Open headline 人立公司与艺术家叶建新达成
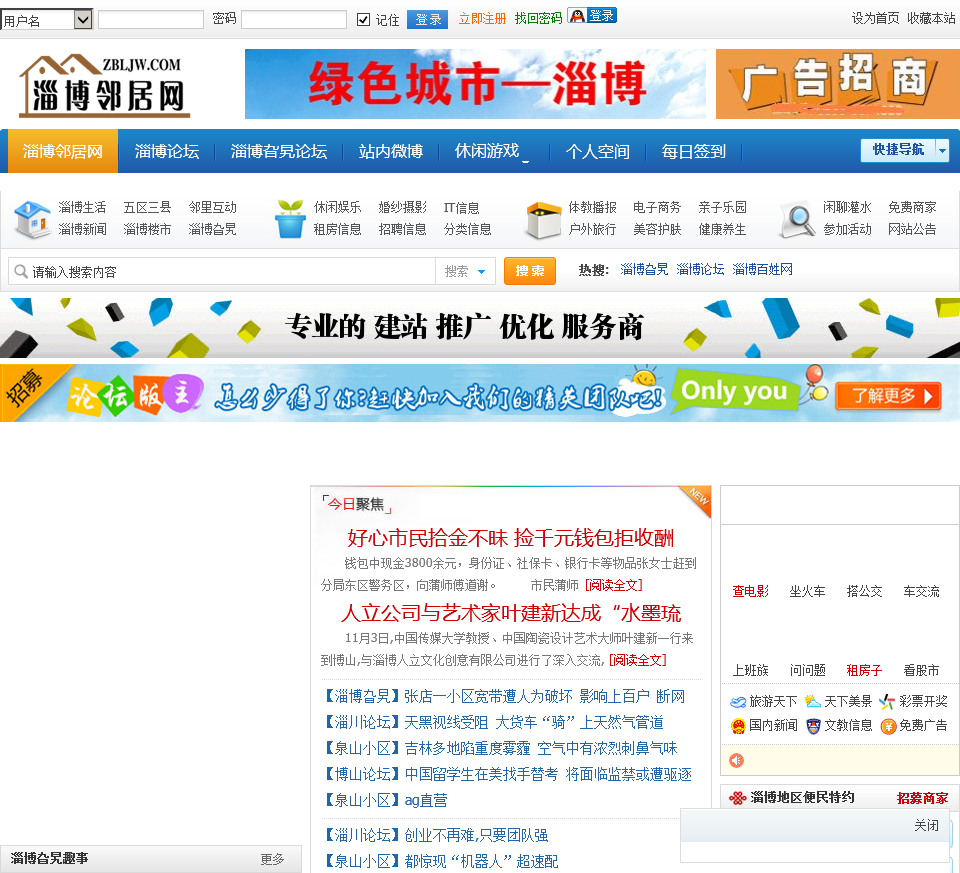Screen dimensions: 960x873 click(511, 613)
